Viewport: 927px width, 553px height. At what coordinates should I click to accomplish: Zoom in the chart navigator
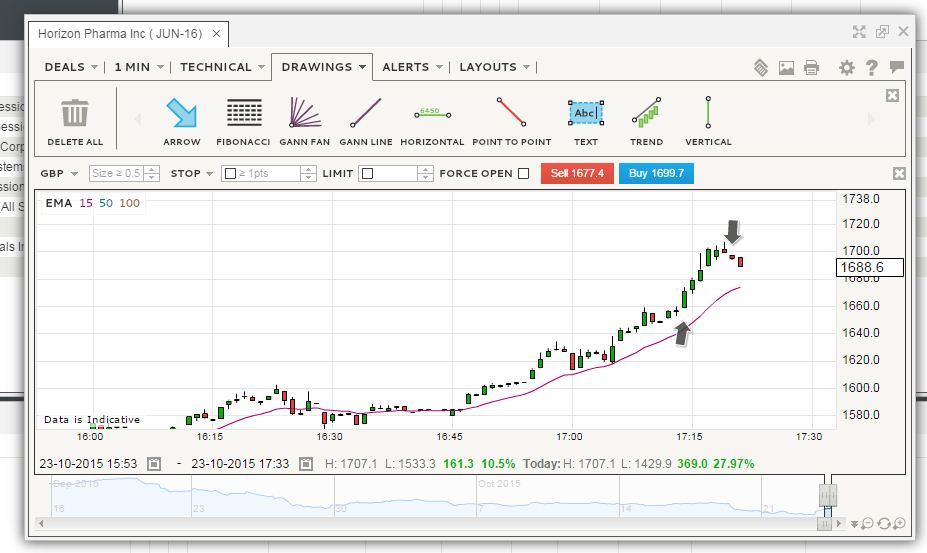899,523
